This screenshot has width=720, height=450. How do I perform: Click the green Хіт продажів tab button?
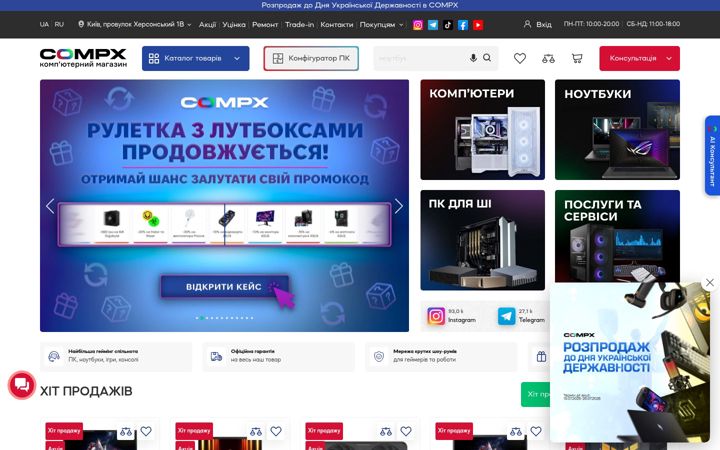pyautogui.click(x=535, y=394)
